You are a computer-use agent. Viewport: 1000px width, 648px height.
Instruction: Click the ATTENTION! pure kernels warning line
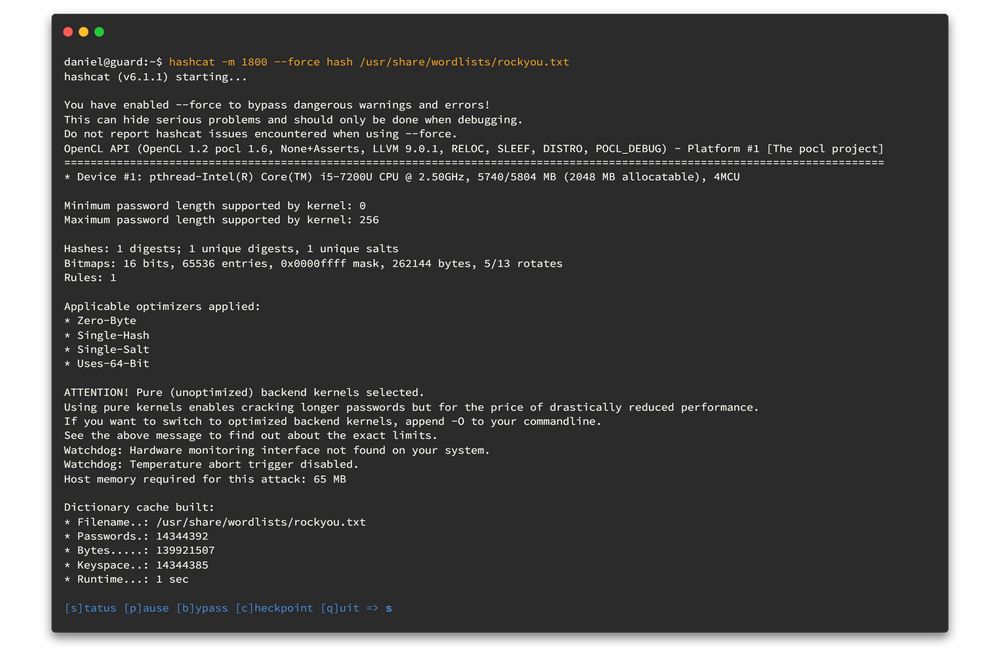tap(244, 393)
